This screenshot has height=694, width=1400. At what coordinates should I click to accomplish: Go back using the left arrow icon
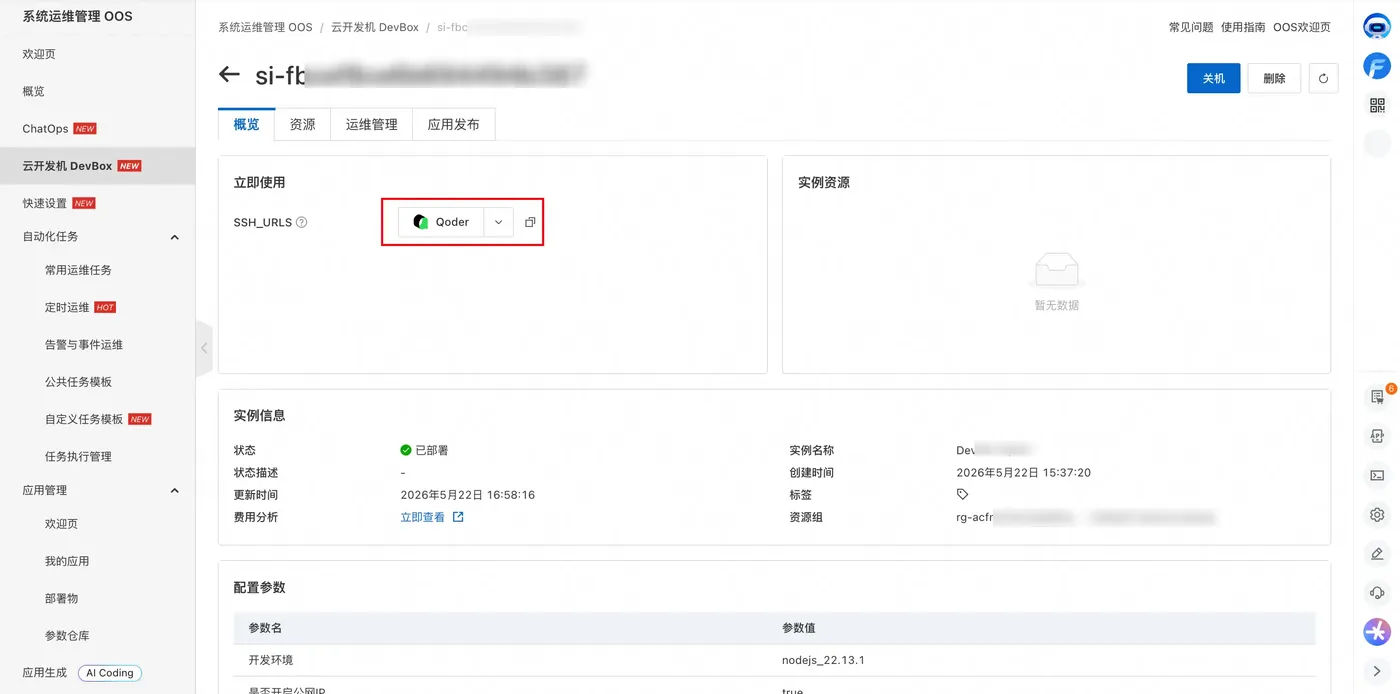click(x=229, y=75)
